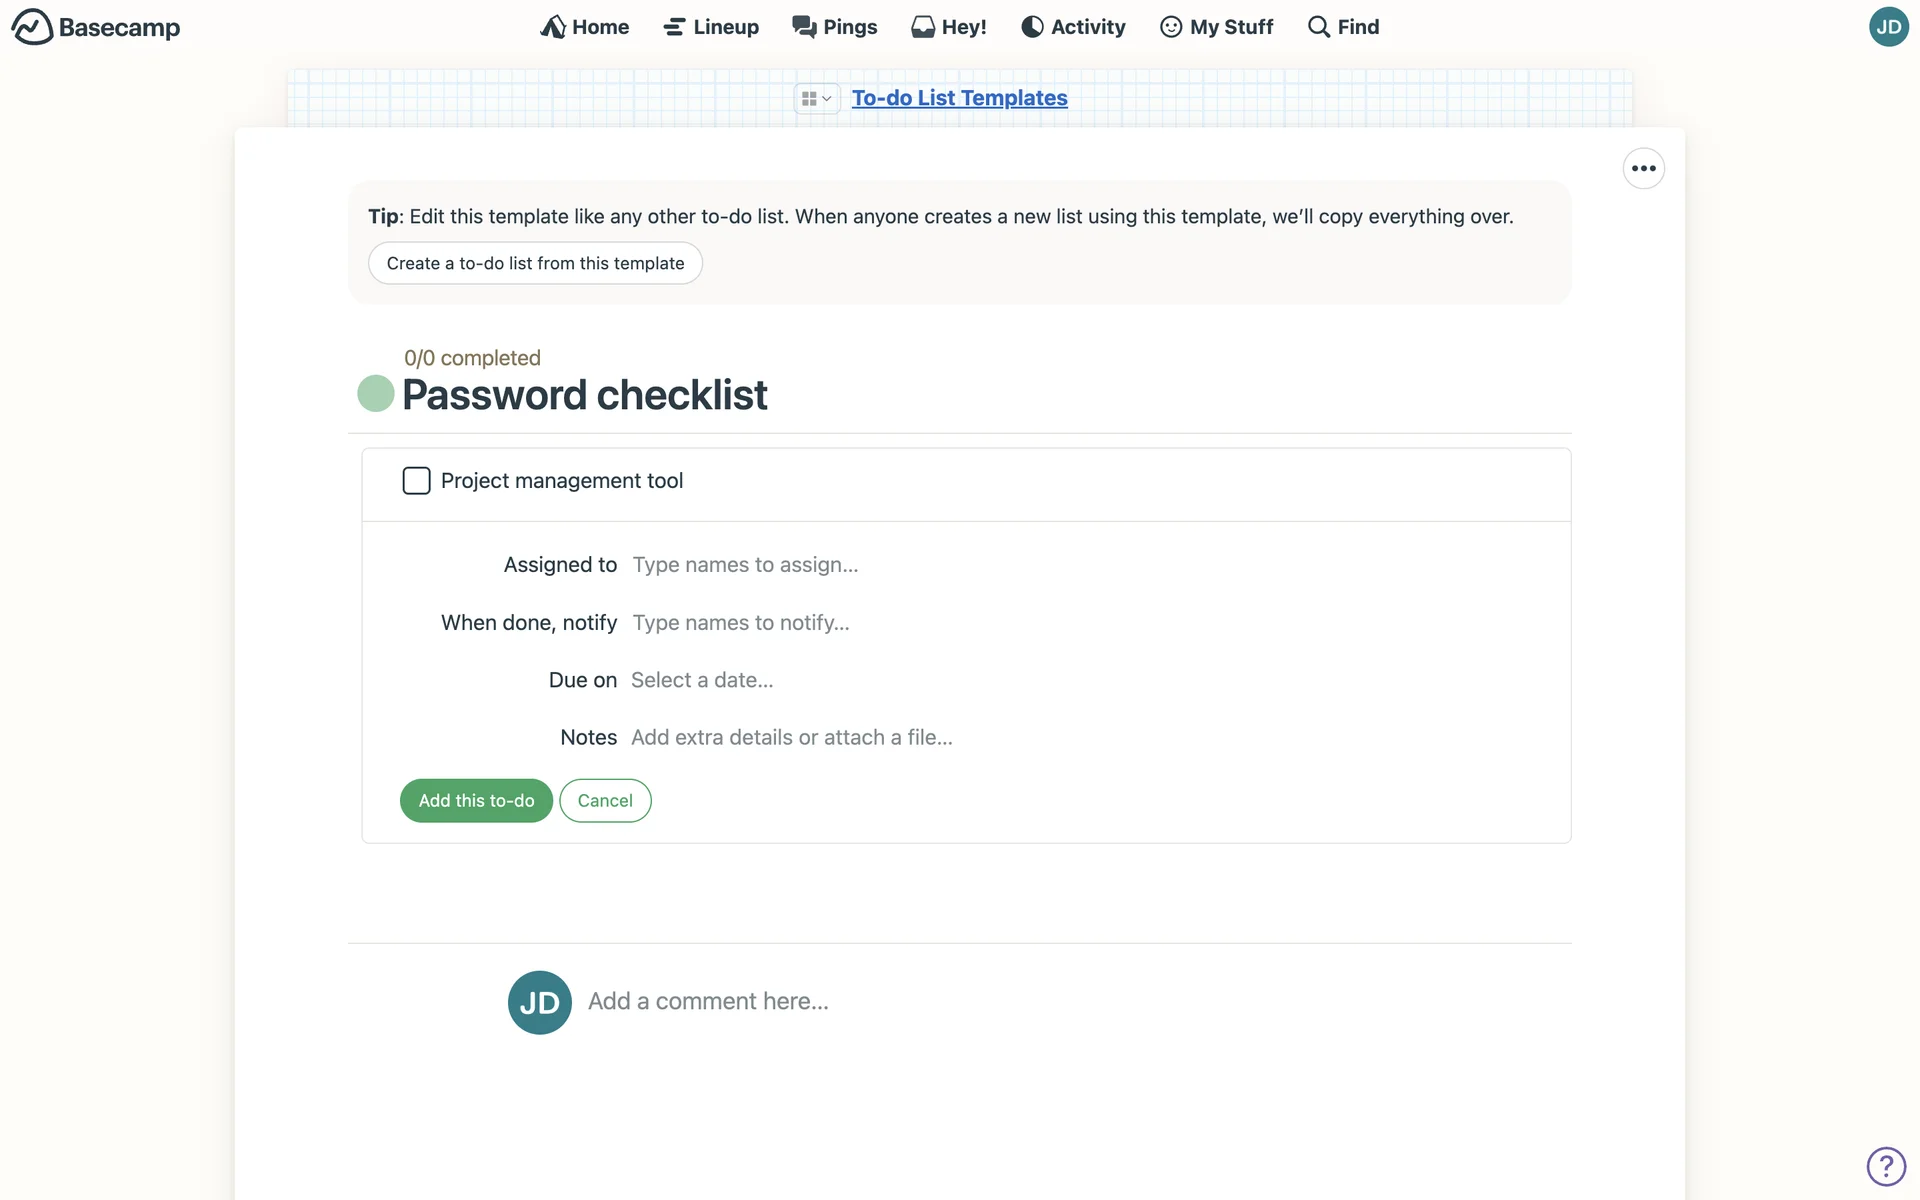This screenshot has width=1920, height=1200.
Task: Click Create a to-do list from this template
Action: (535, 263)
